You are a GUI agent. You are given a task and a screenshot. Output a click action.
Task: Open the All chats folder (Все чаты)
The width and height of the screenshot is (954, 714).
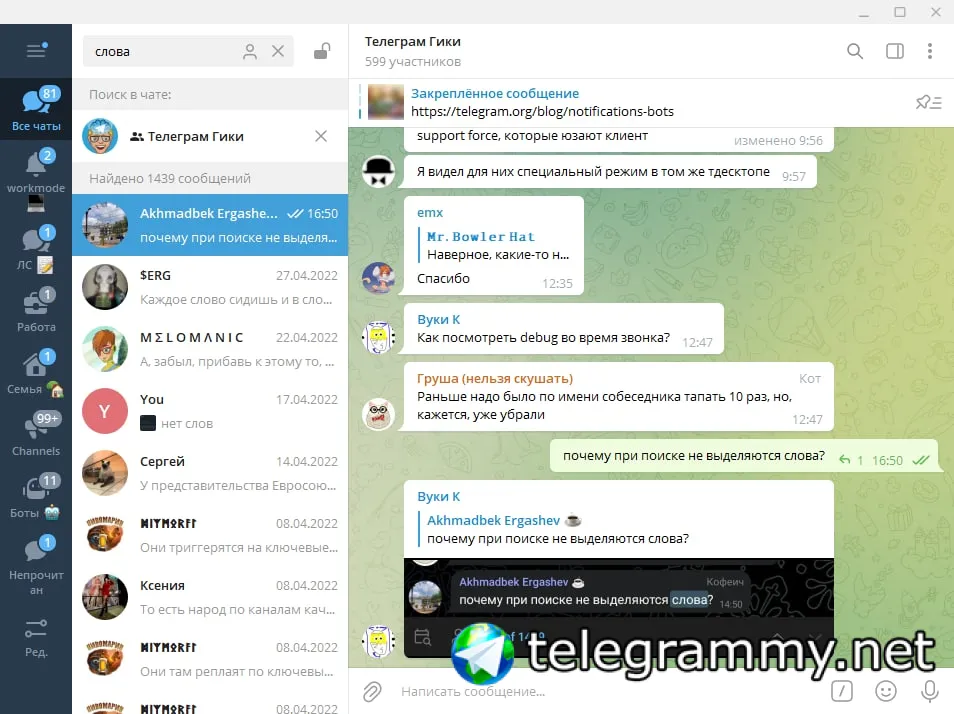(36, 109)
